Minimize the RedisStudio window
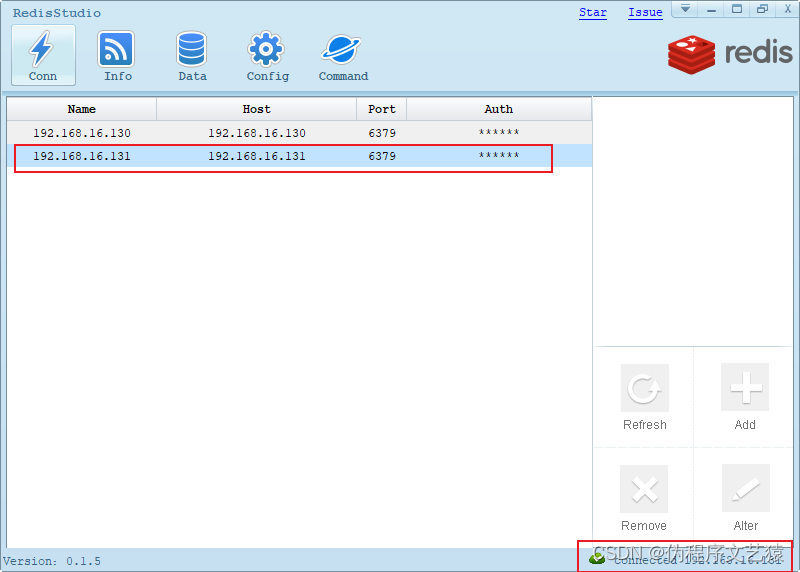 coord(711,9)
